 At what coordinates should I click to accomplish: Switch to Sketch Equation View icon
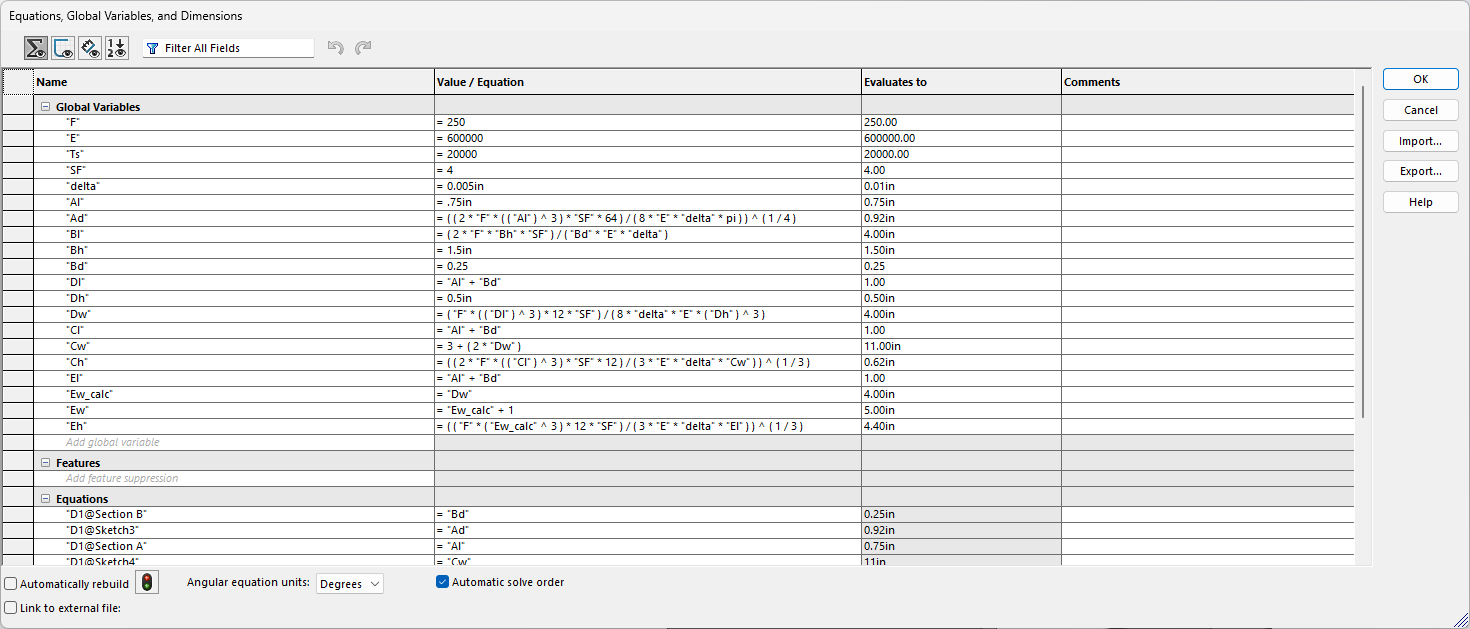63,48
